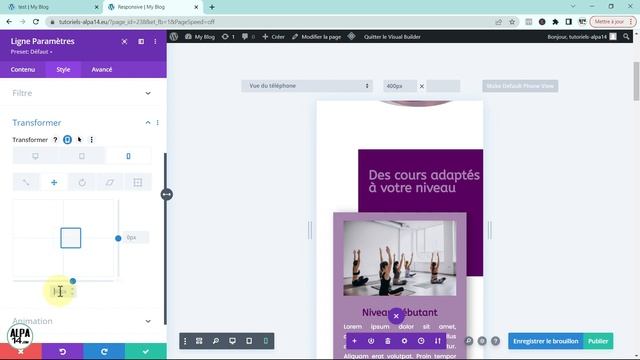Click the portability import export arrows
This screenshot has width=640, height=360.
(x=438, y=341)
